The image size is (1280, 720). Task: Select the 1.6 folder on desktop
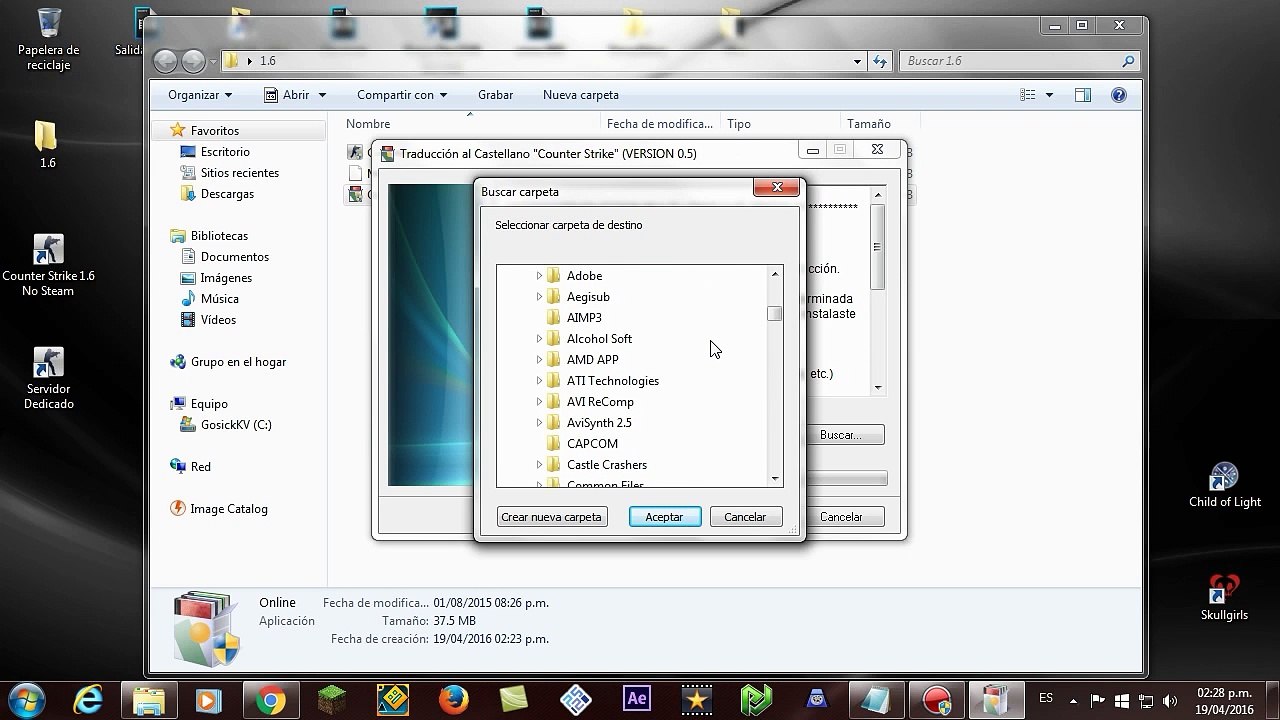pos(47,144)
